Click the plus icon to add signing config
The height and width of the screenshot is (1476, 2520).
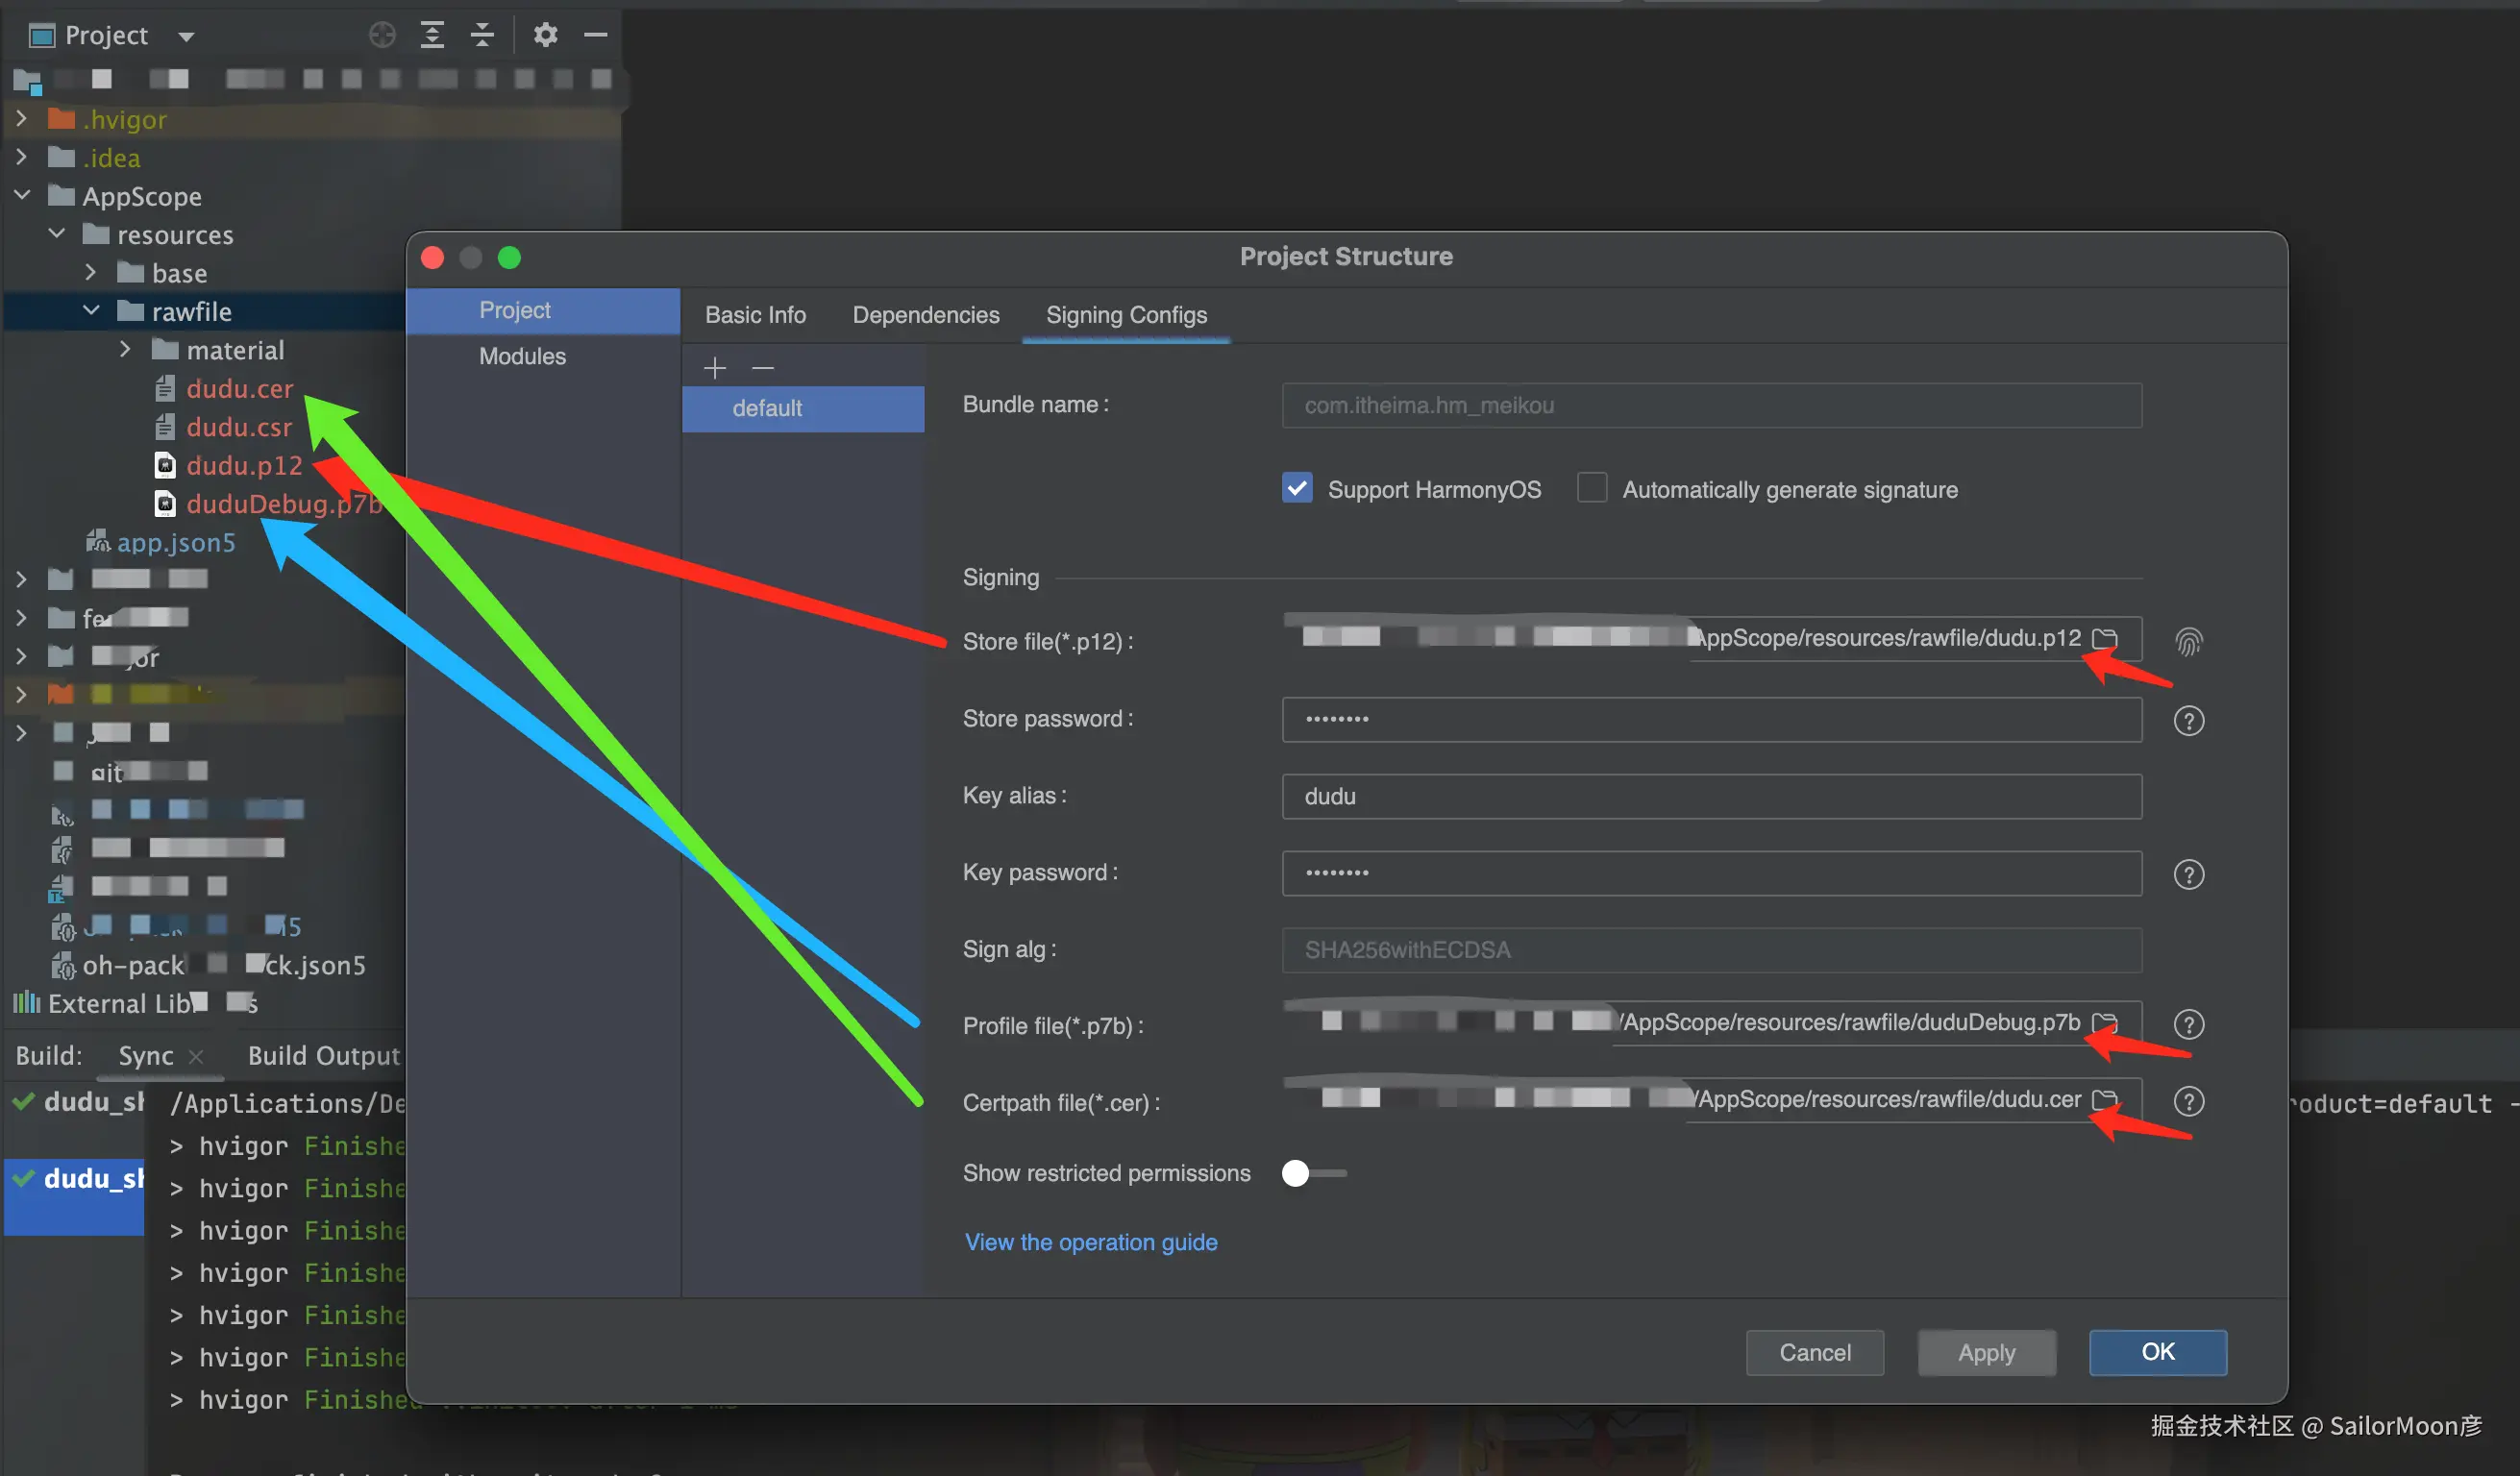tap(714, 368)
